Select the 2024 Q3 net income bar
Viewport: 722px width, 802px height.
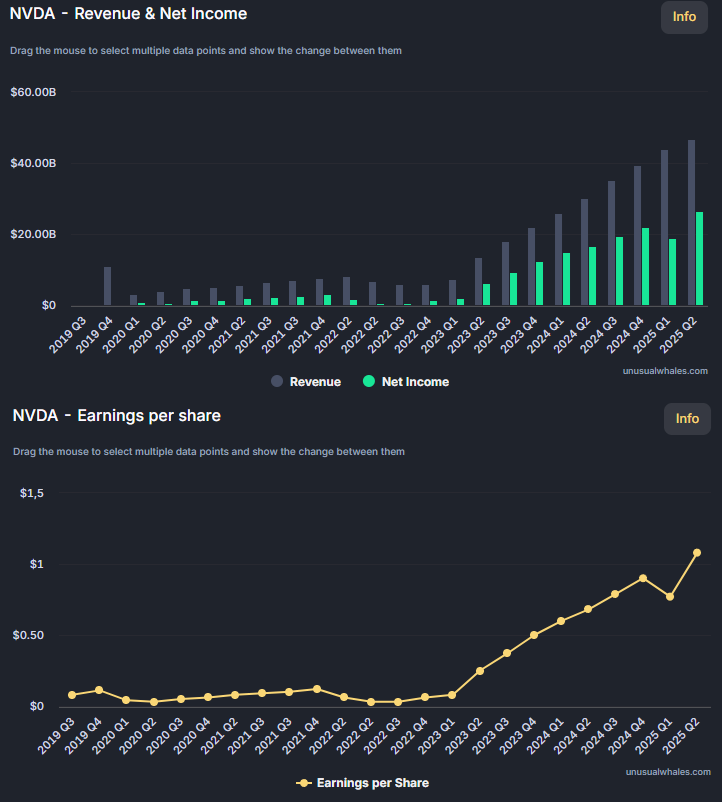pos(620,271)
